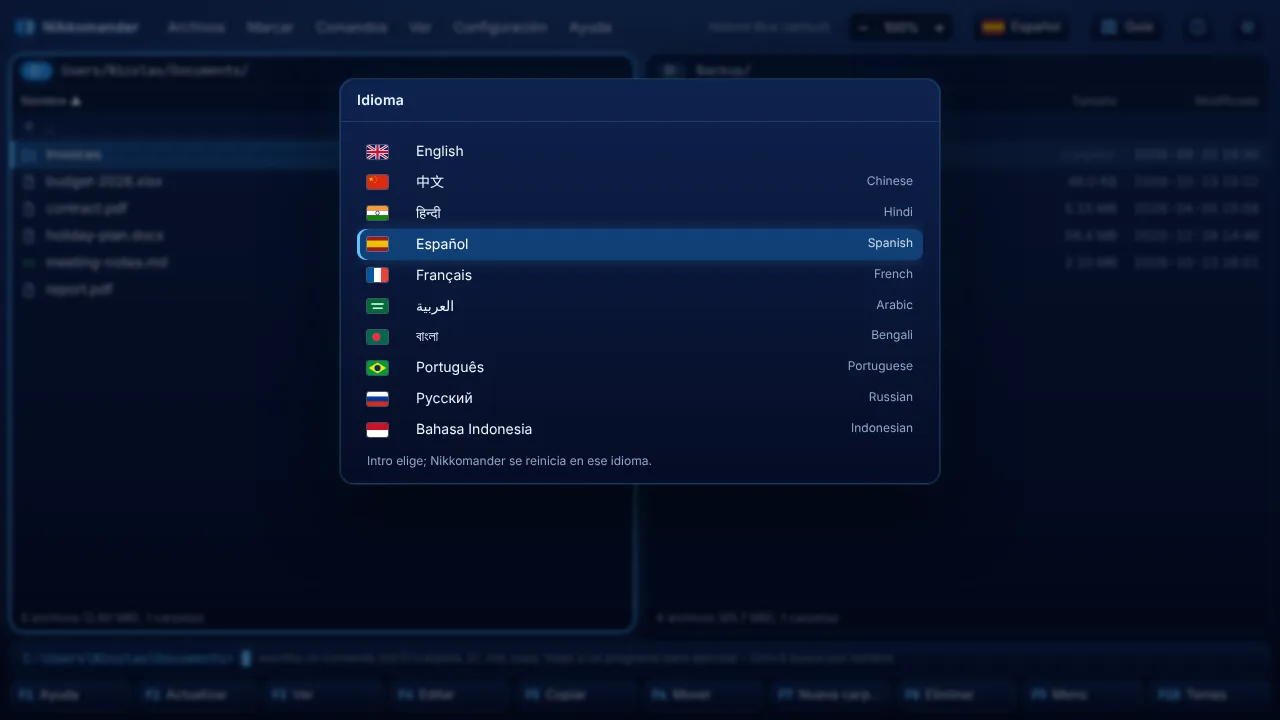Viewport: 1280px width, 720px height.
Task: Select the highlighted "Español" language name
Action: (x=442, y=244)
